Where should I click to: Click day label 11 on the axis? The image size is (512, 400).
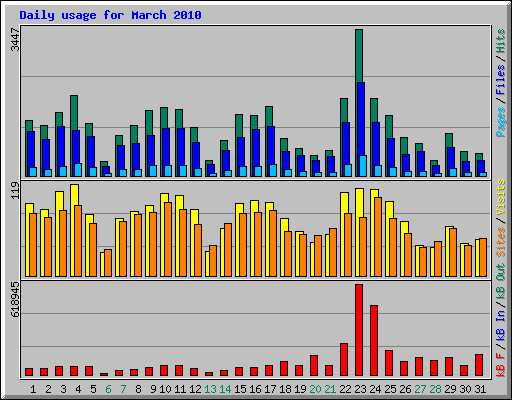point(180,389)
